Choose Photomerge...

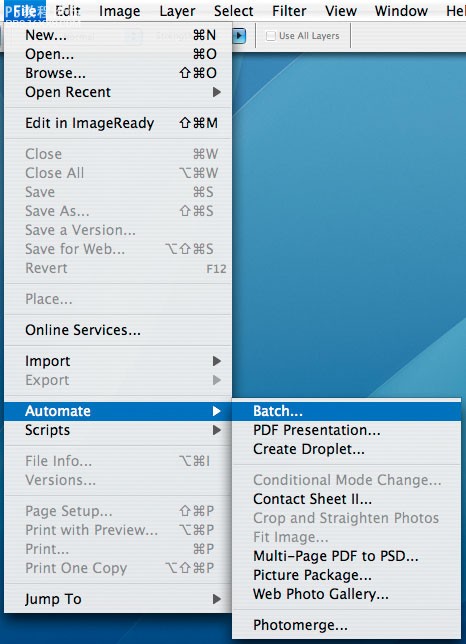[346, 625]
